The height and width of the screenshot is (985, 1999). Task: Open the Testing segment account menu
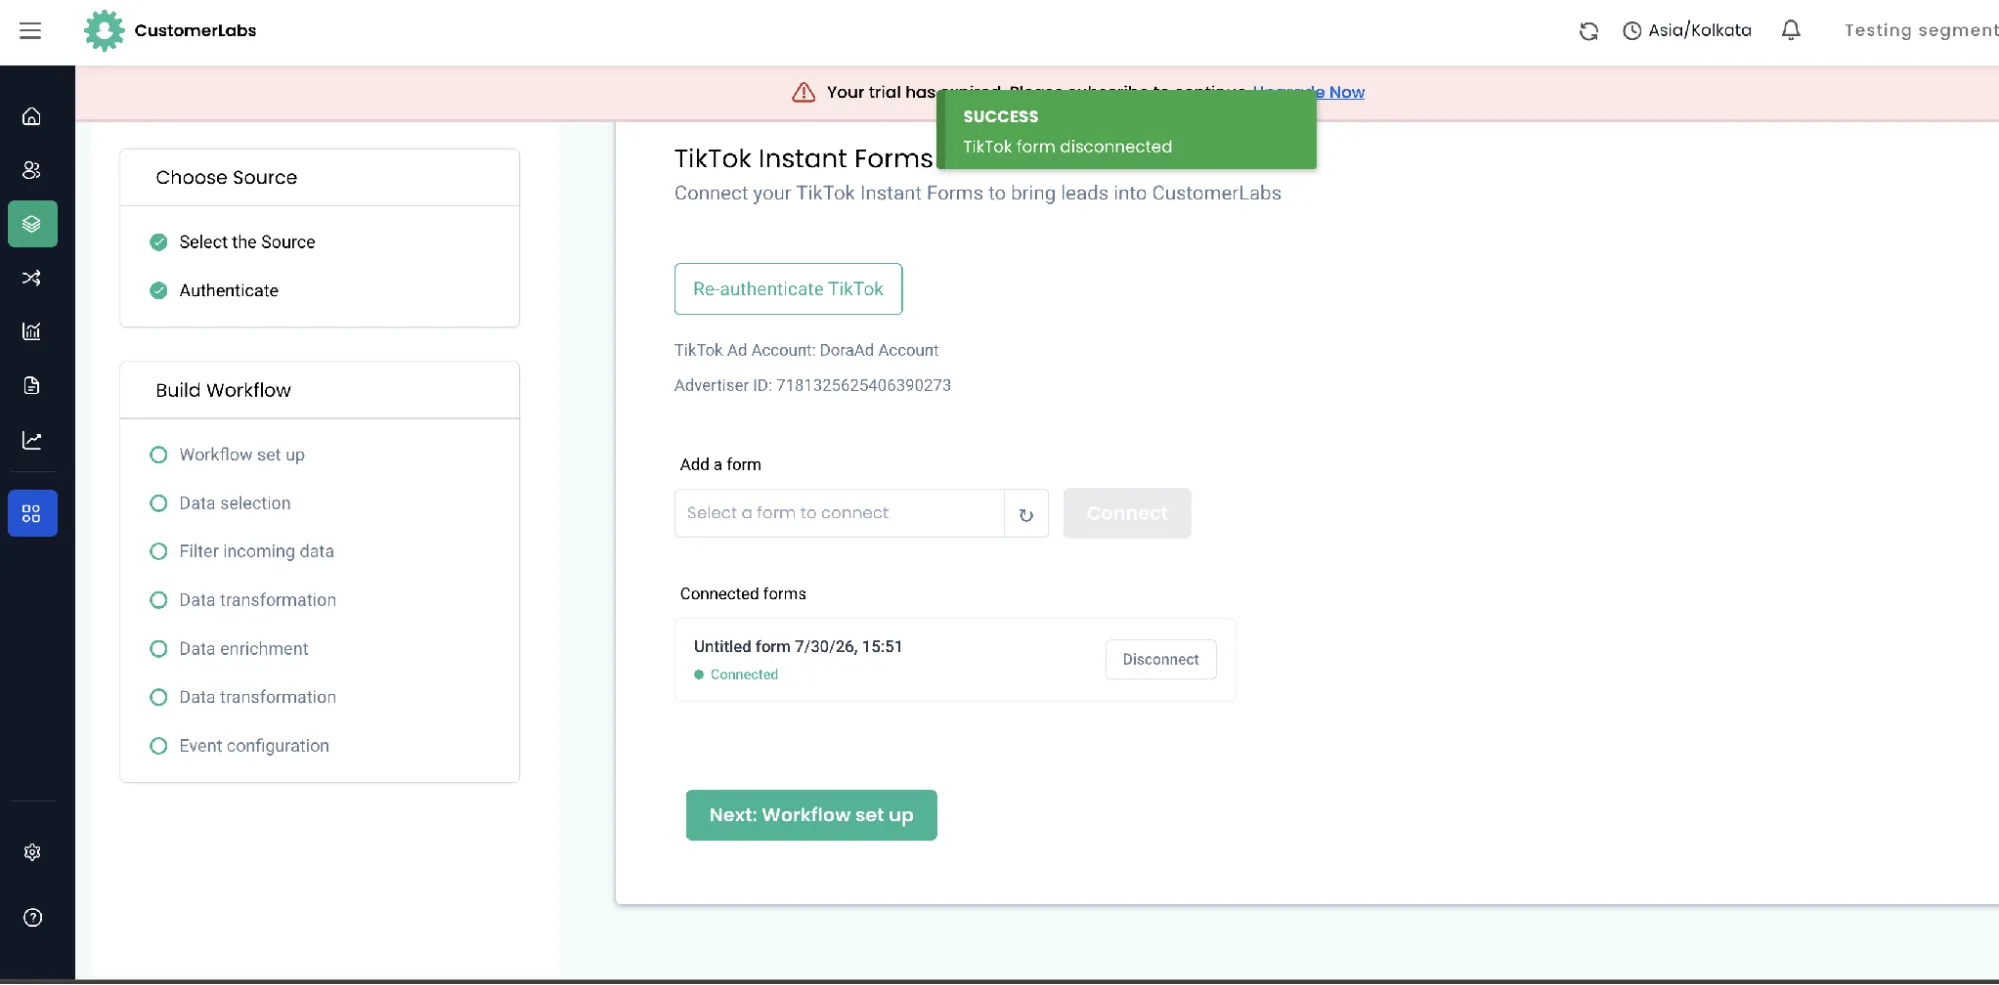click(1920, 31)
